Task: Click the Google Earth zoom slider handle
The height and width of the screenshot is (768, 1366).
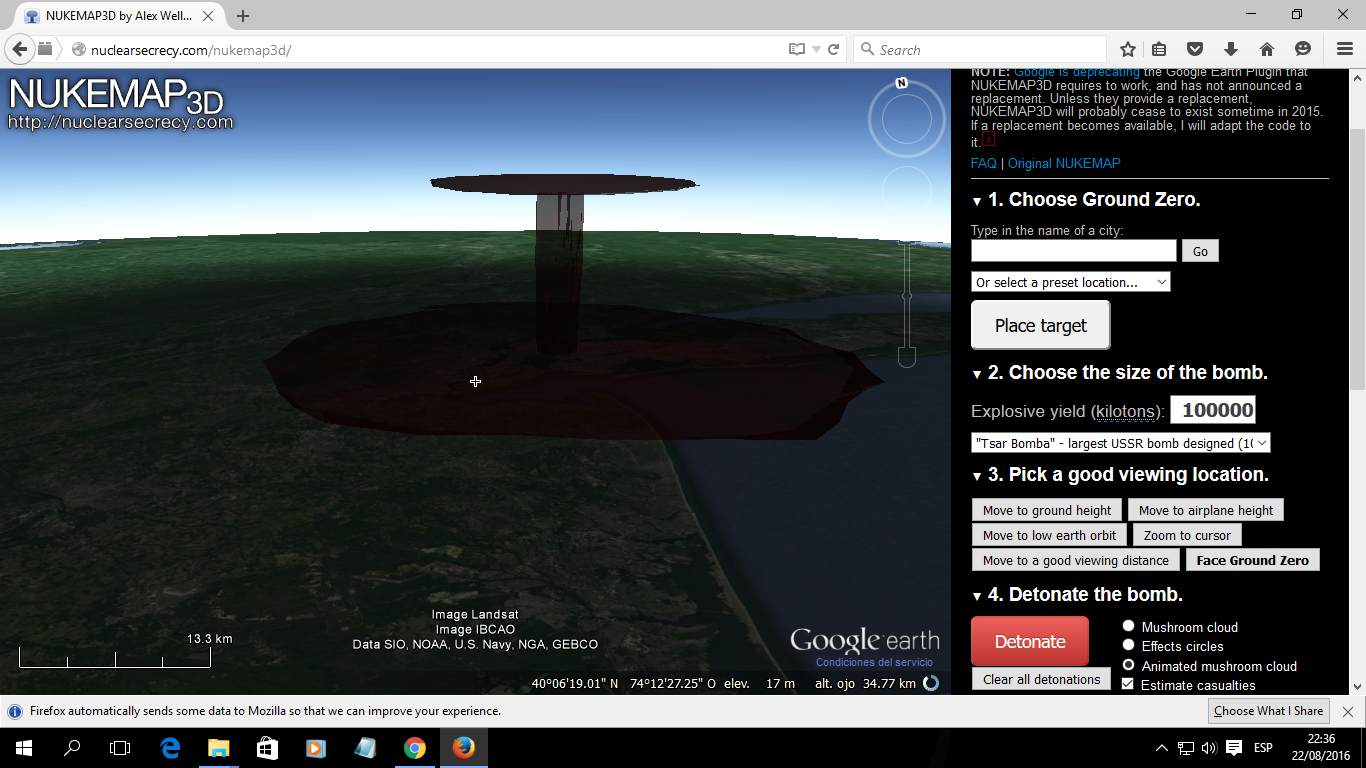Action: tap(907, 296)
